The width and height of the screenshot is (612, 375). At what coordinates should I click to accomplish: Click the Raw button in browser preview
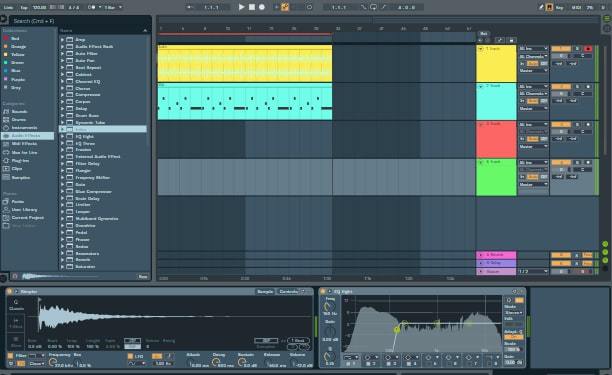[143, 276]
